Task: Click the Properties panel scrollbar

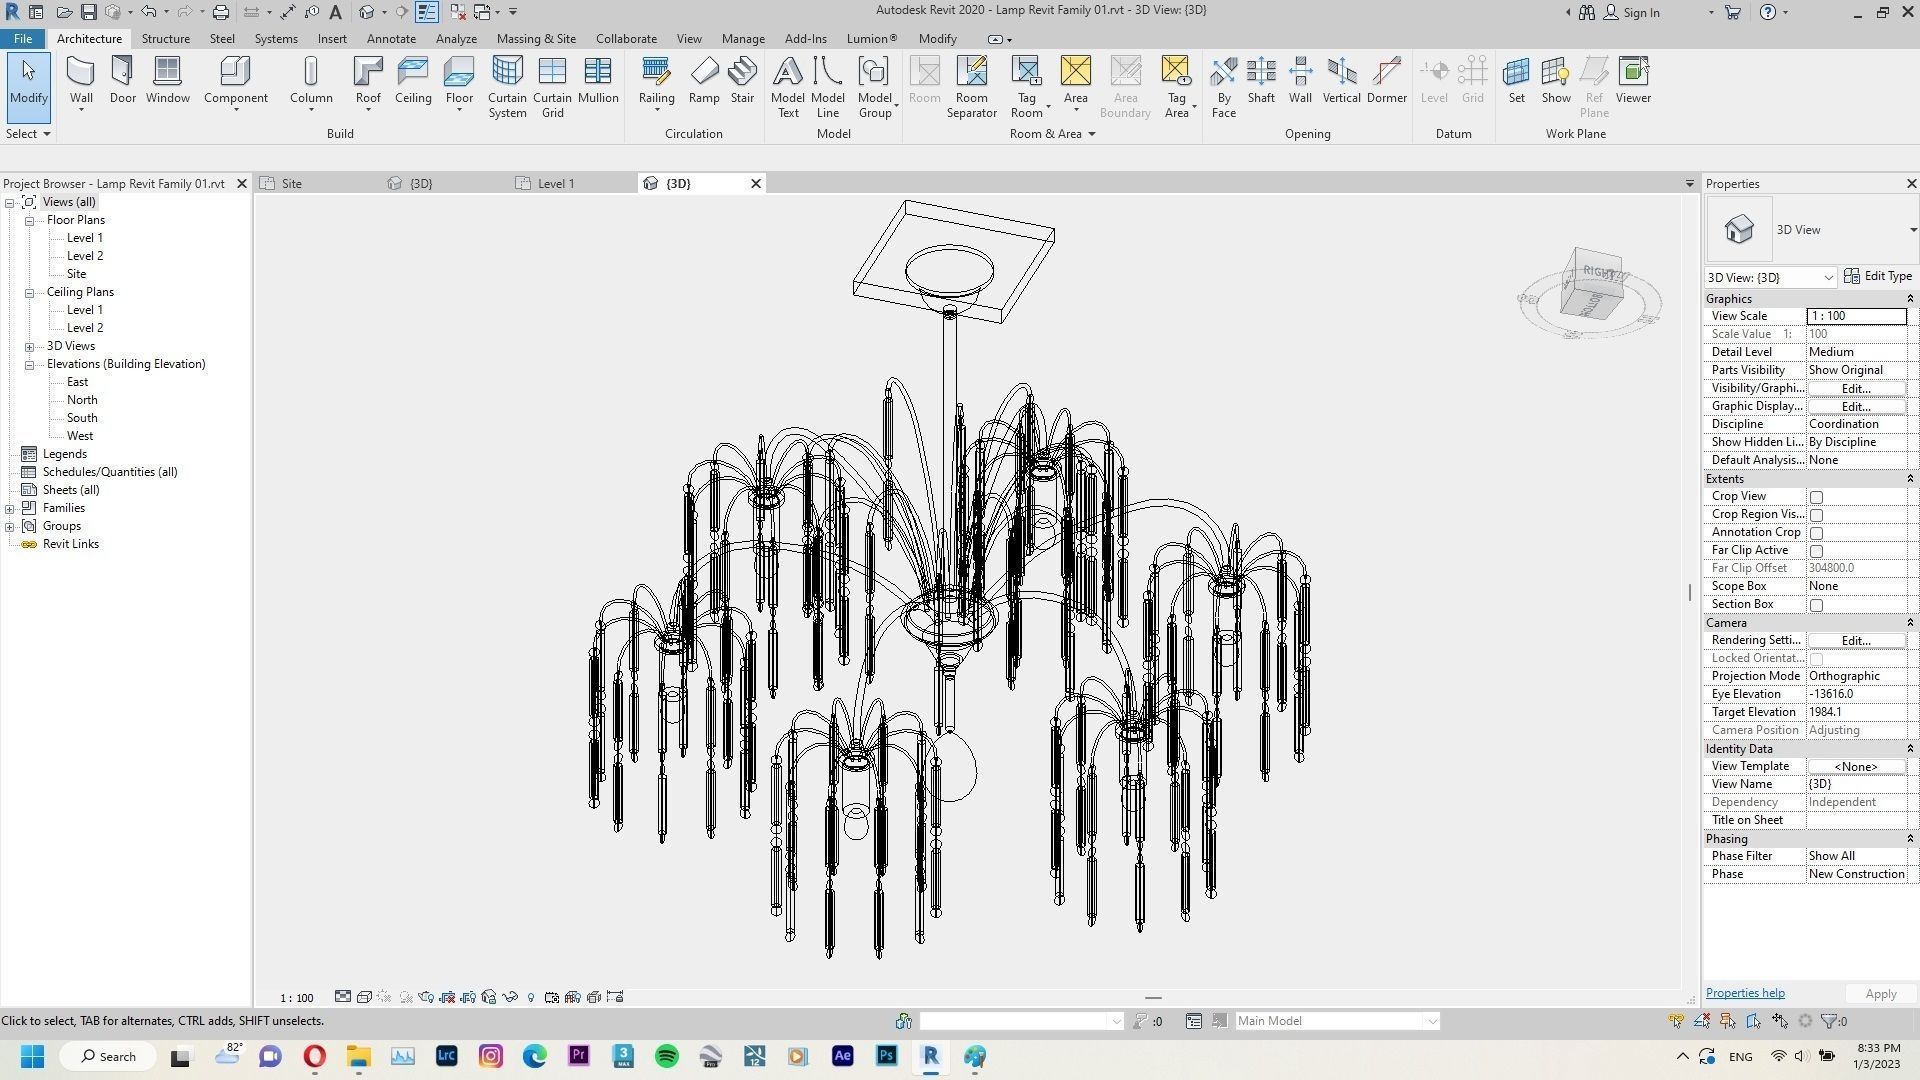Action: (1690, 590)
